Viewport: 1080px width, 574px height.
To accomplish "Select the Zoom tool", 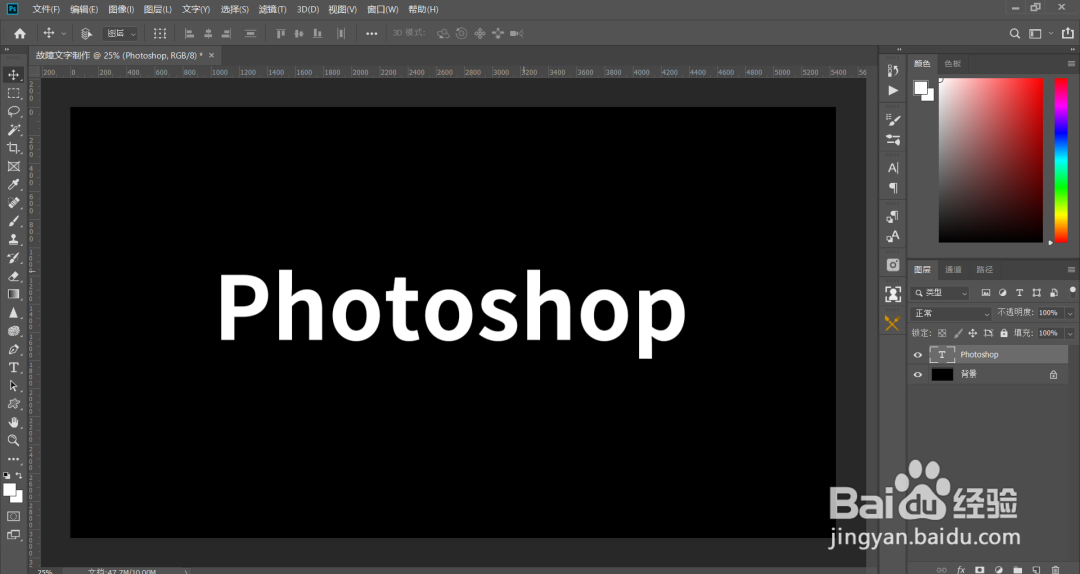I will 13,440.
